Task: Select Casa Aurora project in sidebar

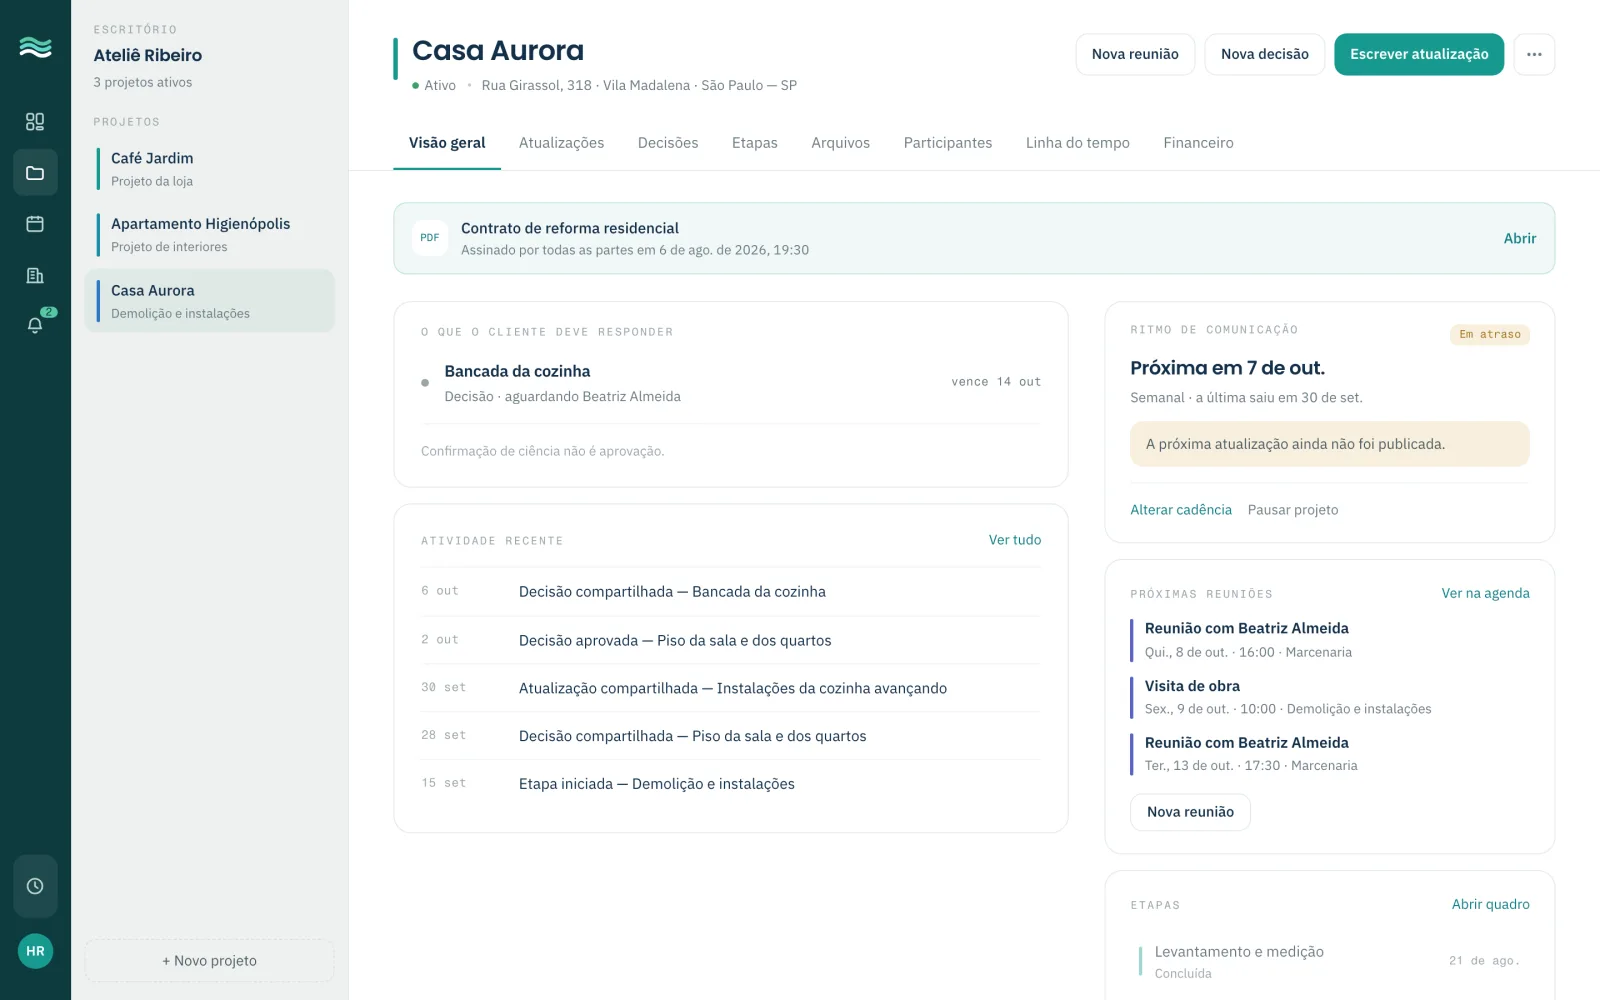Action: [210, 301]
